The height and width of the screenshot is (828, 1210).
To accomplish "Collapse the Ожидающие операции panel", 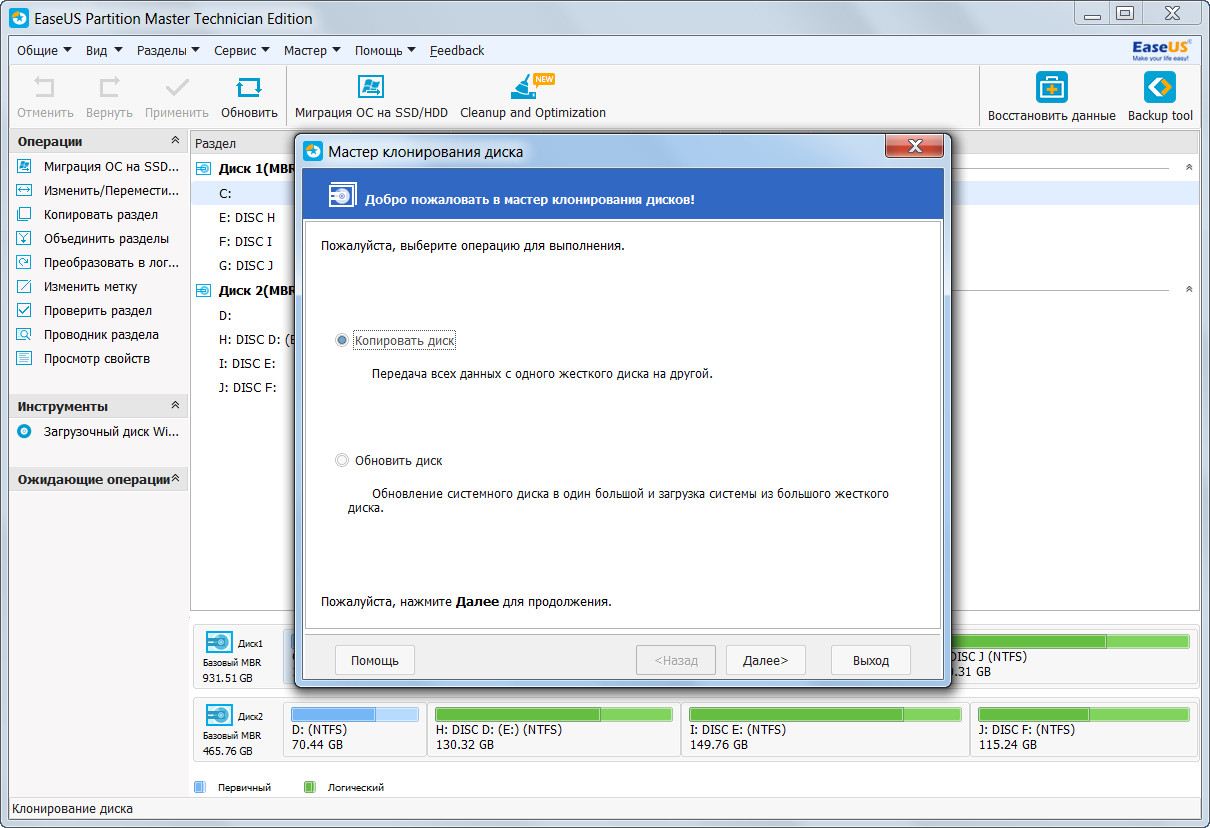I will coord(176,479).
